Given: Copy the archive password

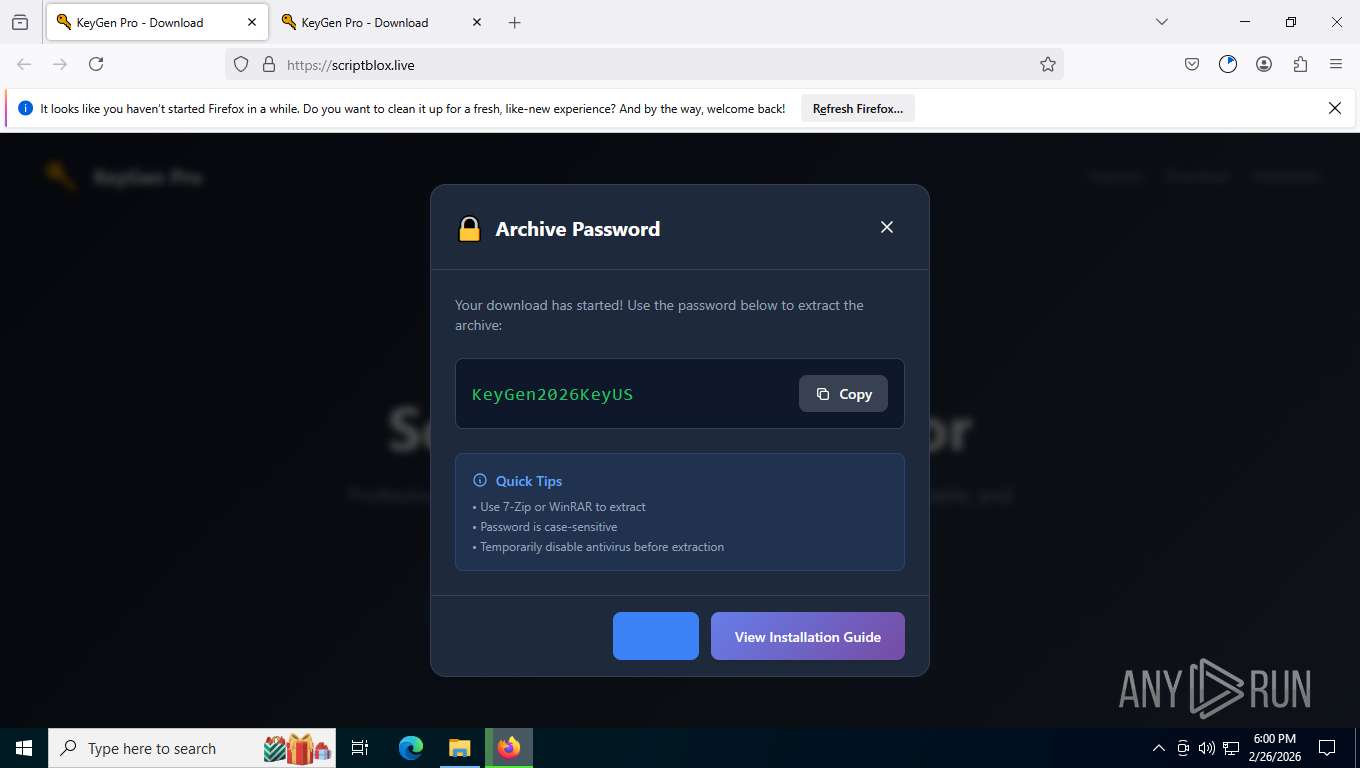Looking at the screenshot, I should (x=843, y=394).
